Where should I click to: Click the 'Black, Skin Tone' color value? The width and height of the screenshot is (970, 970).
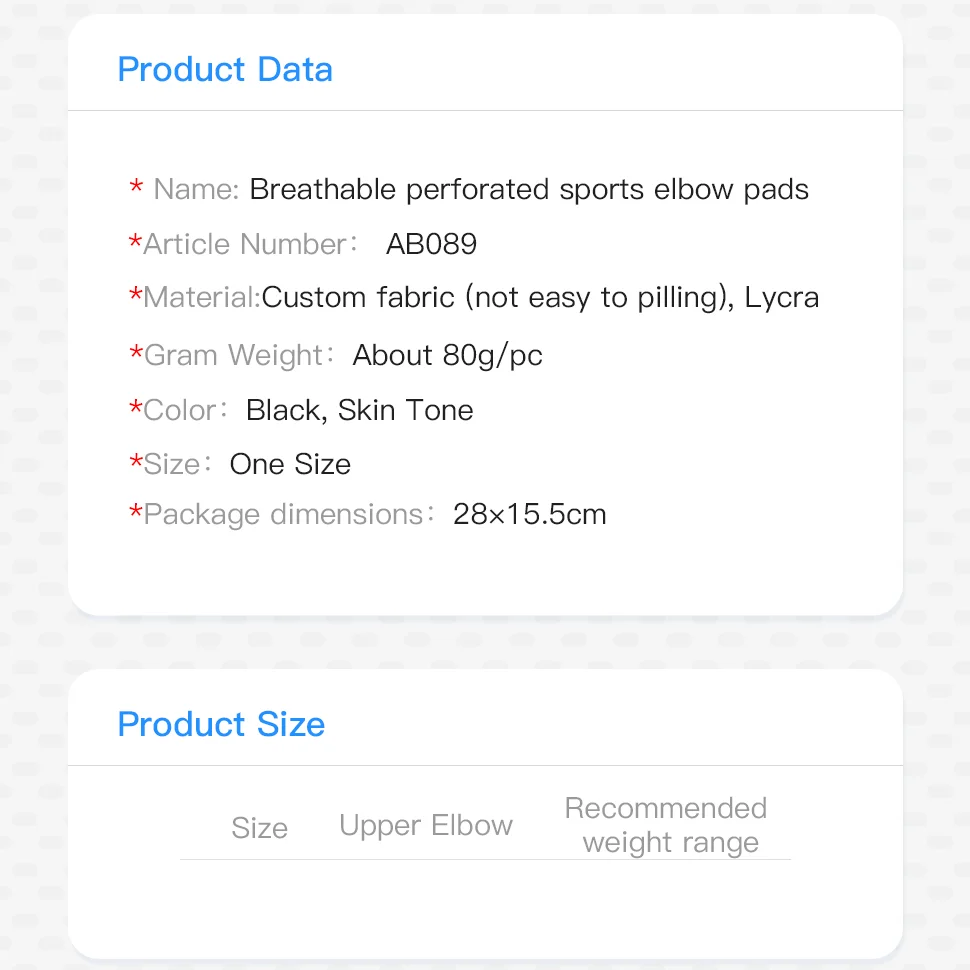point(360,410)
